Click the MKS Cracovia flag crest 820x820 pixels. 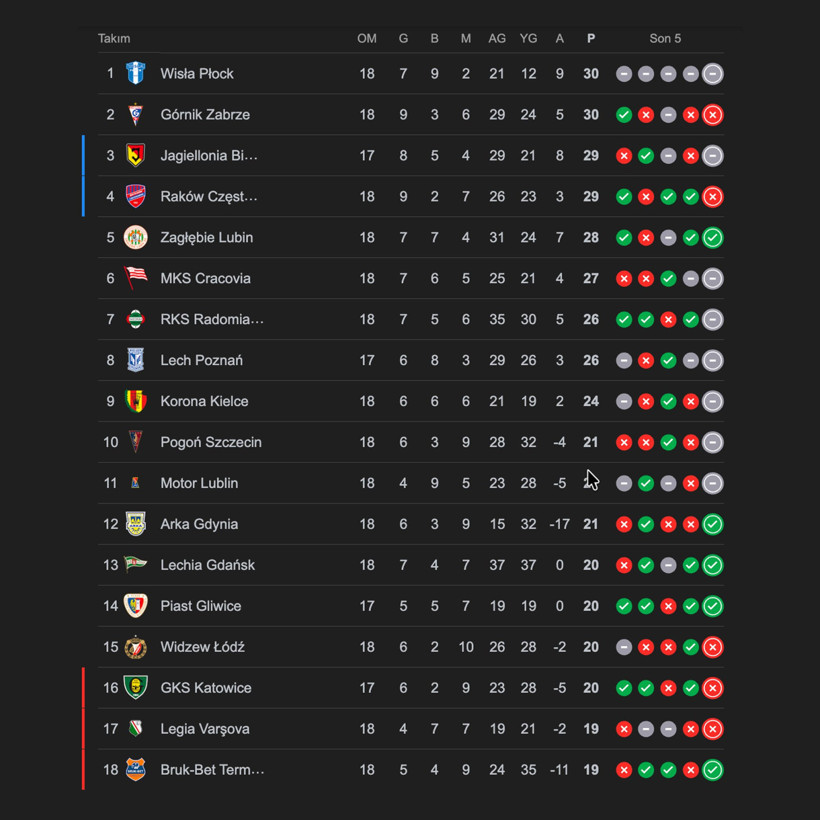click(136, 278)
